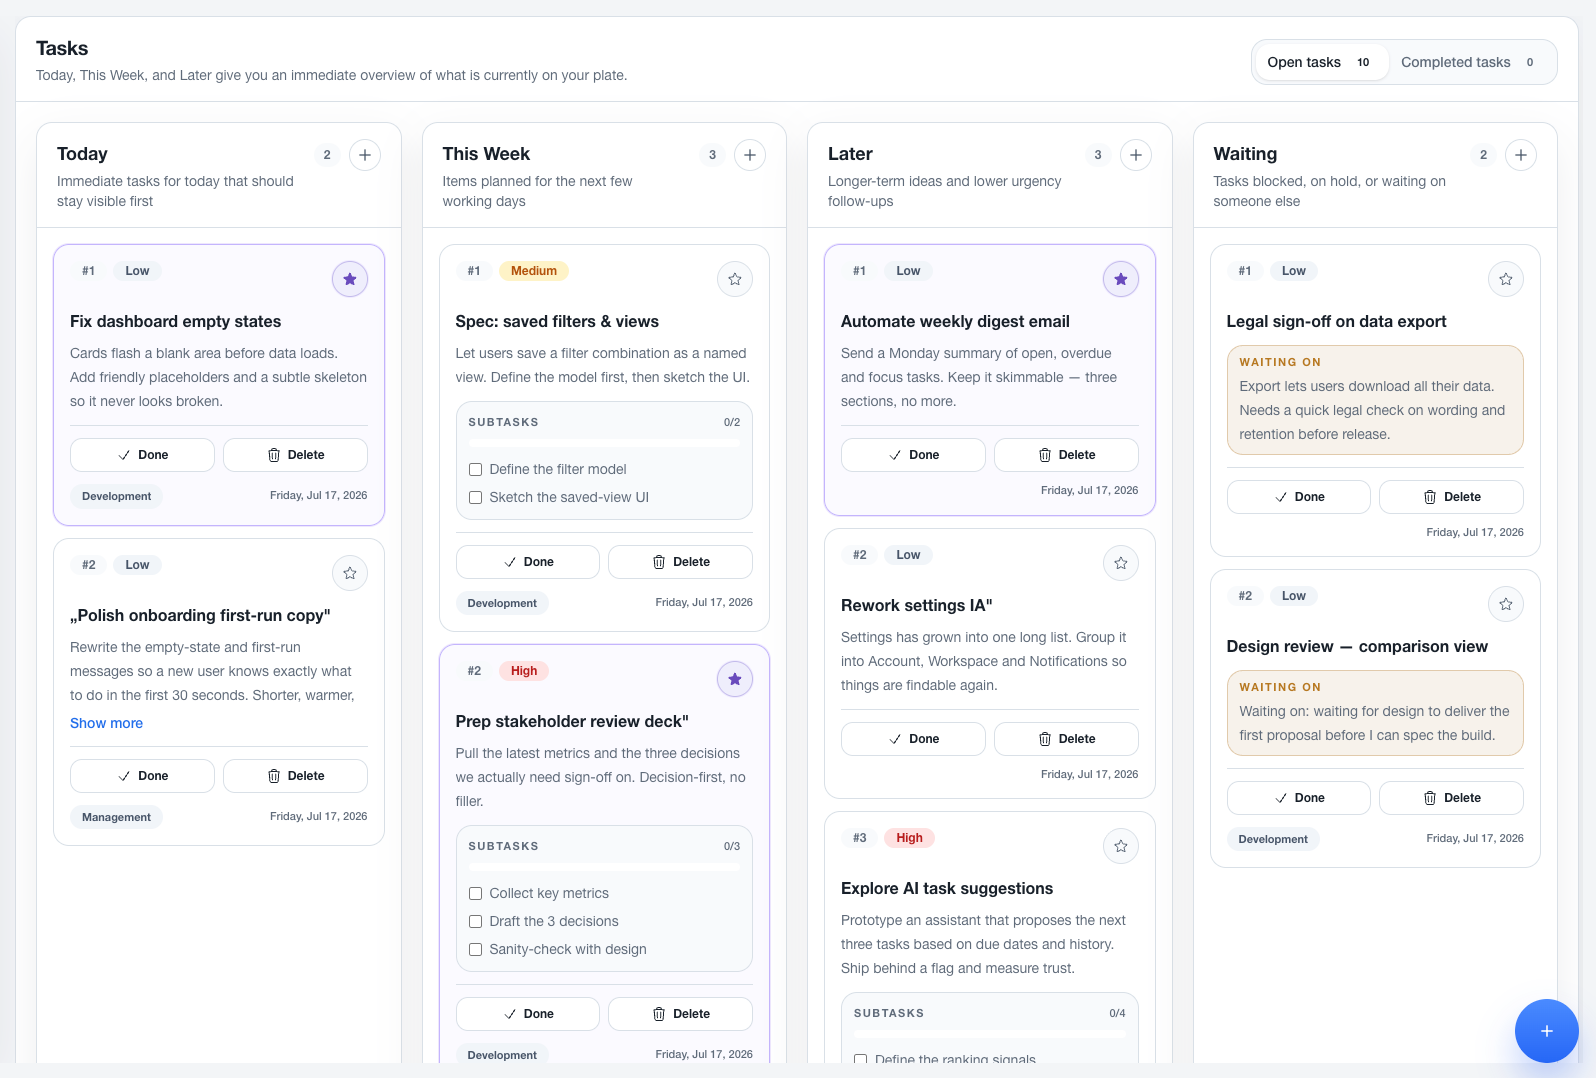Image resolution: width=1596 pixels, height=1078 pixels.
Task: Delete the Rework settings IA task
Action: point(1066,739)
